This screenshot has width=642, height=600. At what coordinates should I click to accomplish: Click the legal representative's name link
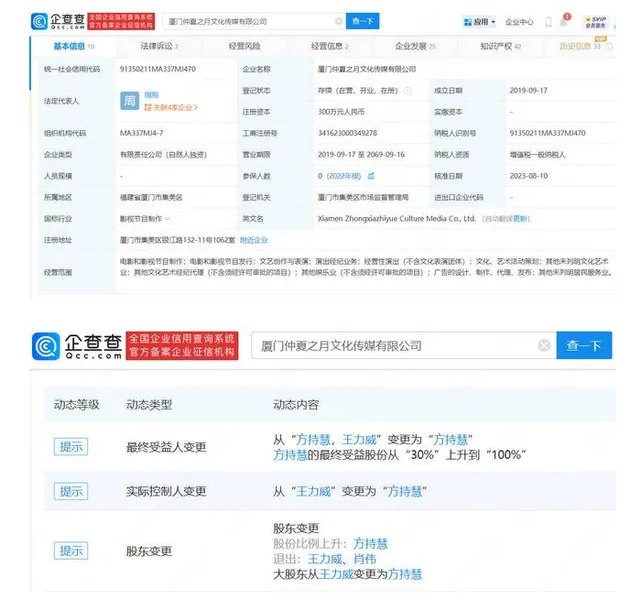click(x=151, y=95)
